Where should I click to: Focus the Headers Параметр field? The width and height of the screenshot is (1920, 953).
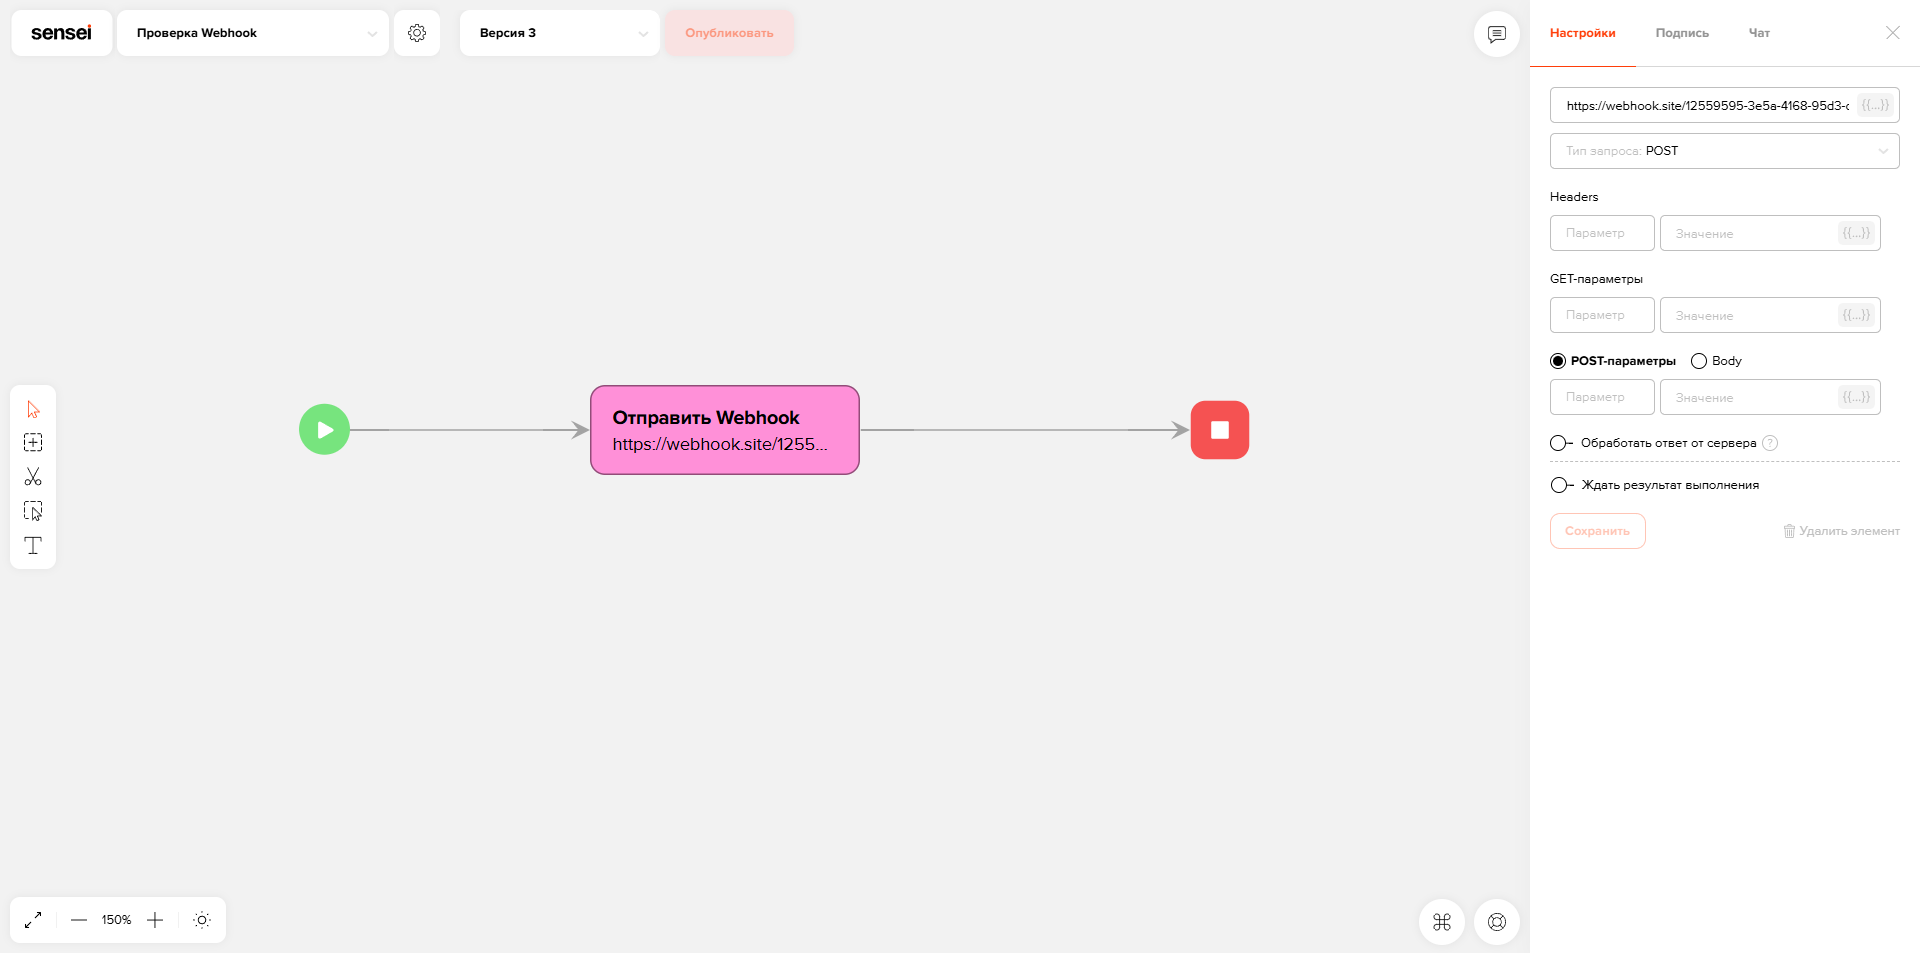1602,233
